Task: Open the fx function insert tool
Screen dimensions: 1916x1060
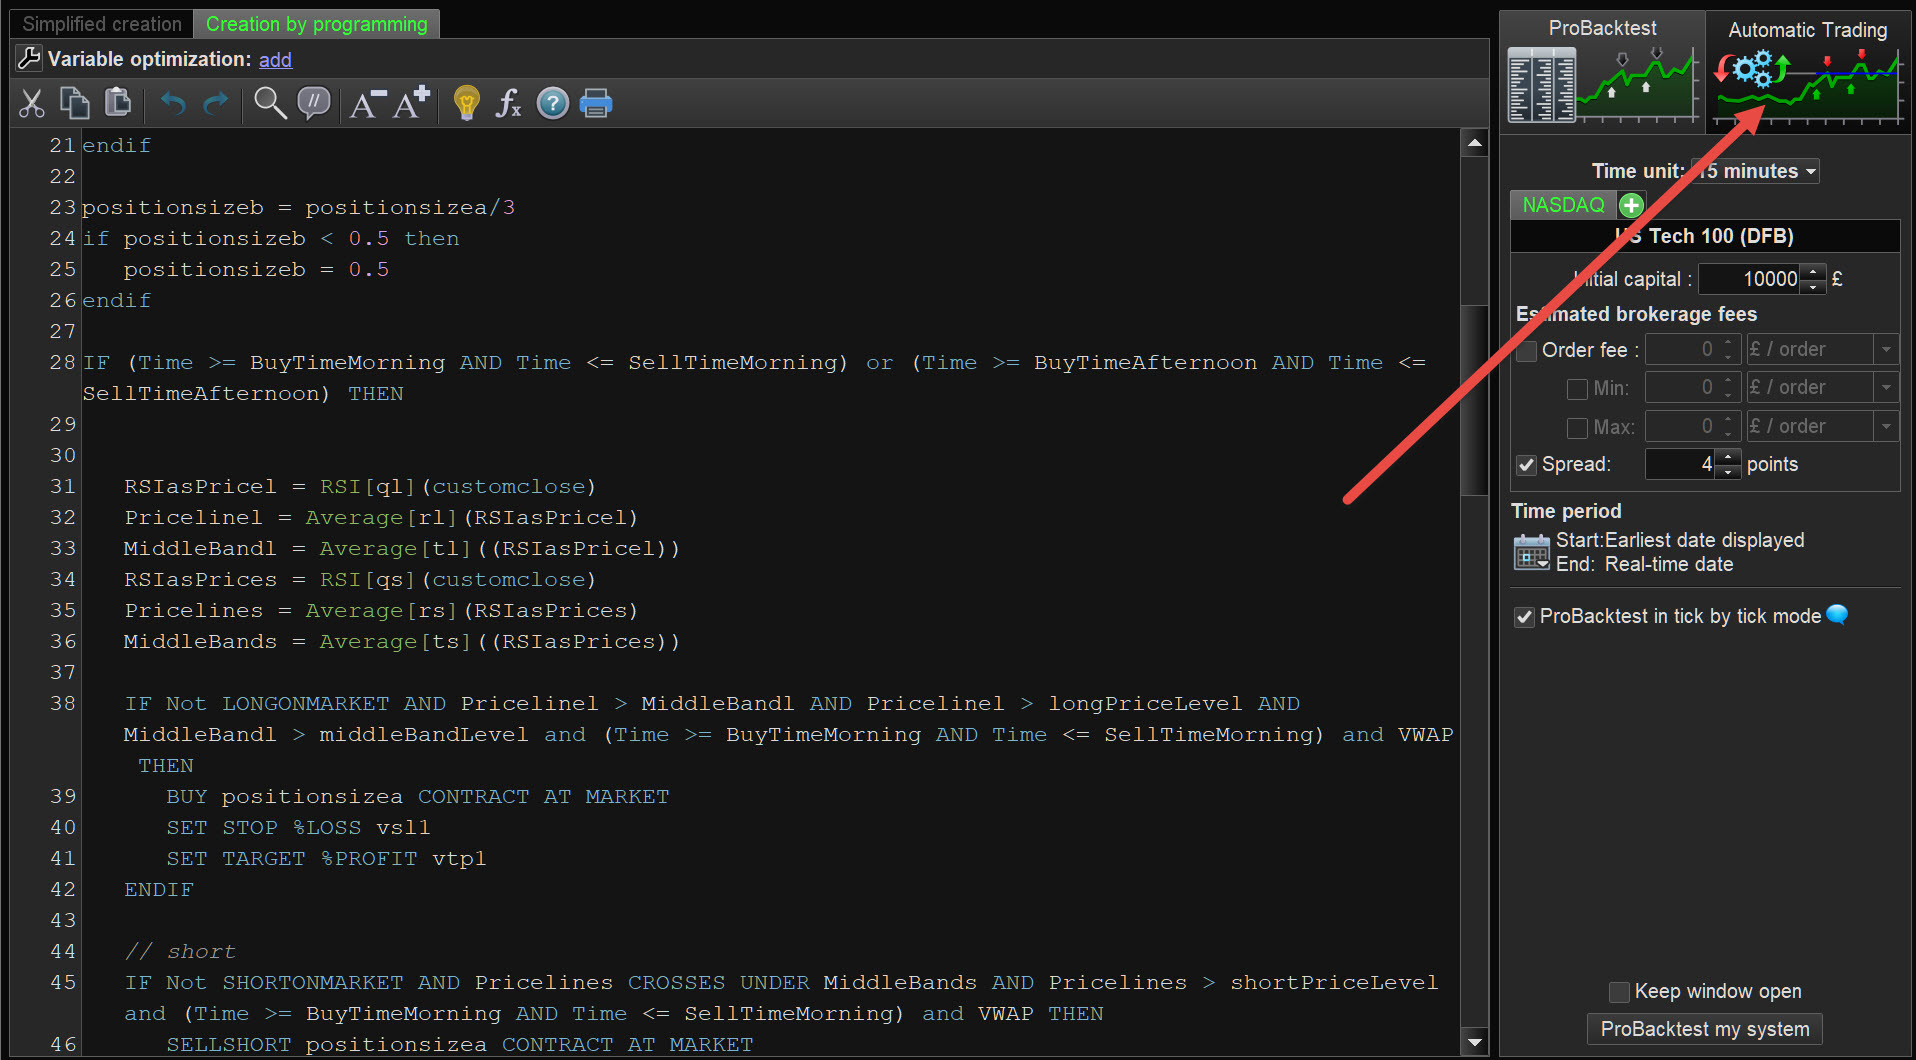Action: tap(509, 103)
